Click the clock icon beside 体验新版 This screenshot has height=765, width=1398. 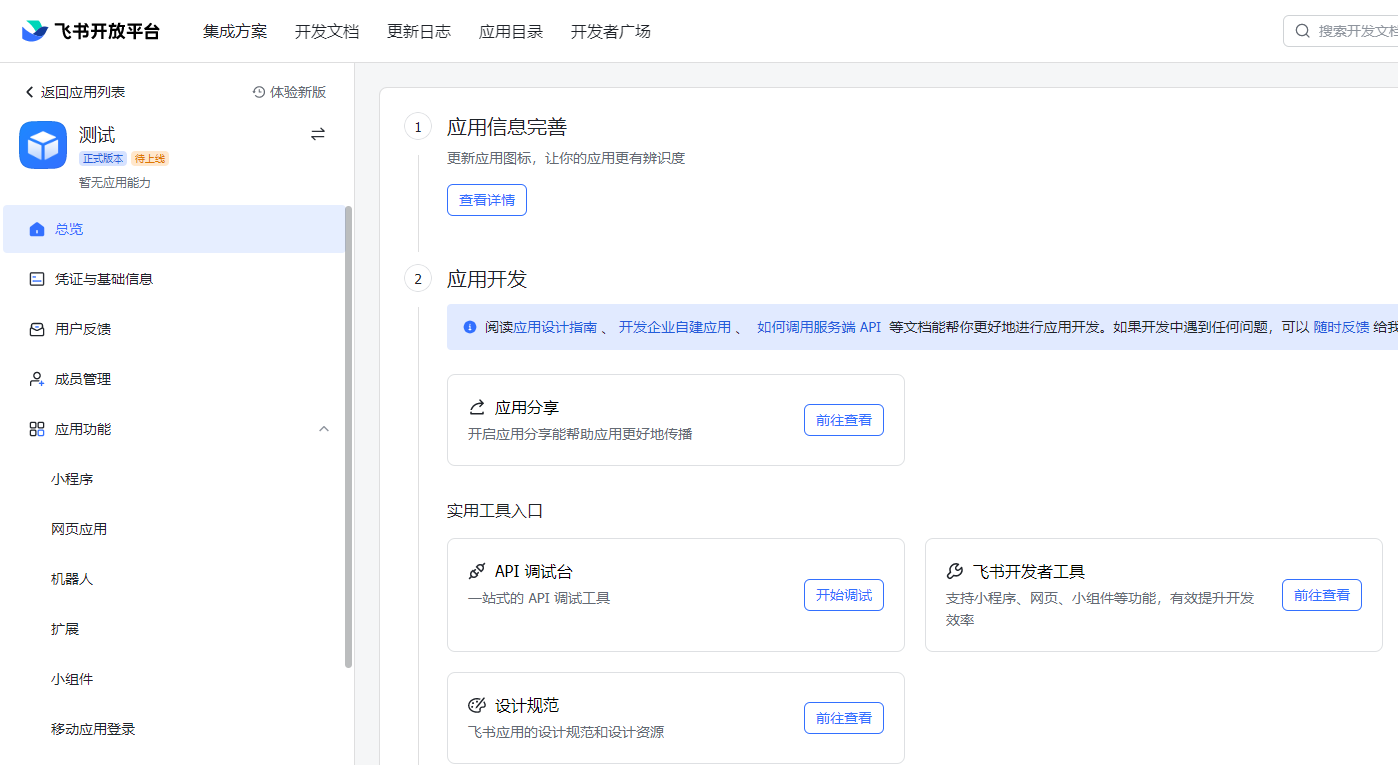[259, 92]
